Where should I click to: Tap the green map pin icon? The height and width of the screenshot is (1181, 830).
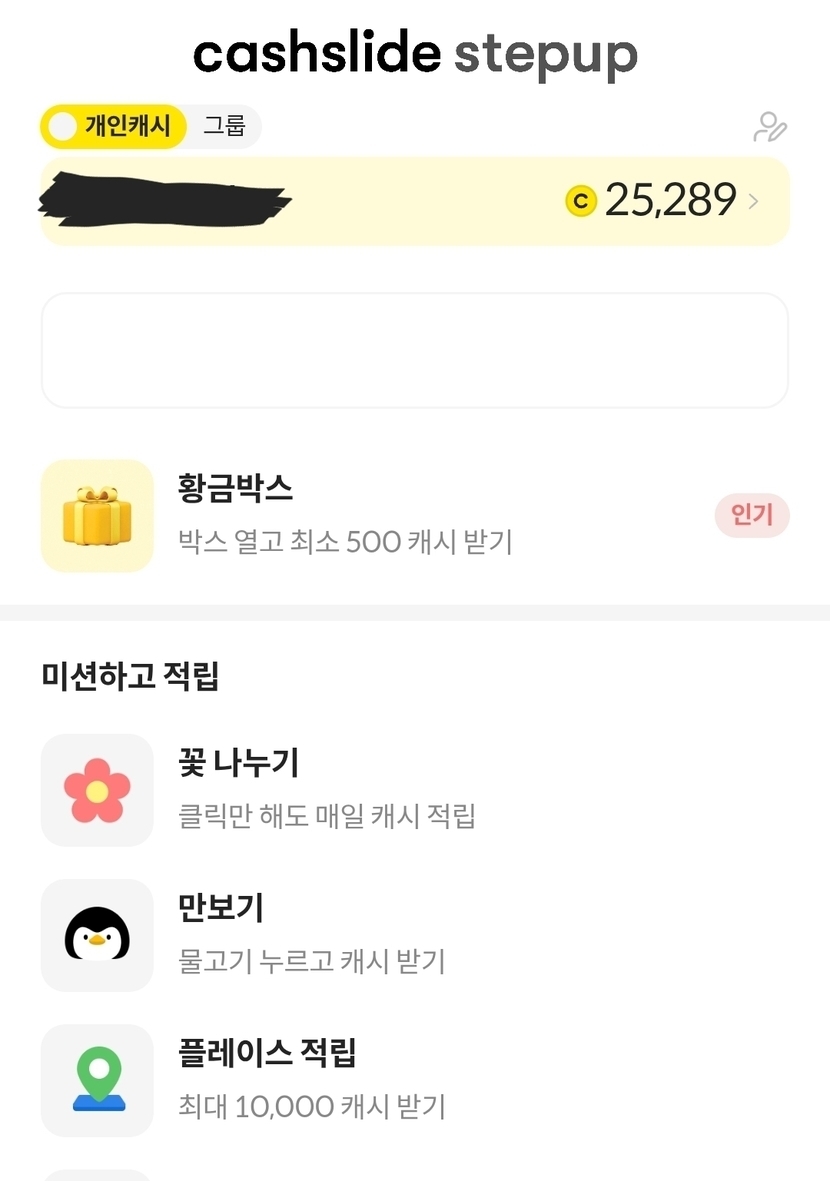pyautogui.click(x=97, y=1080)
